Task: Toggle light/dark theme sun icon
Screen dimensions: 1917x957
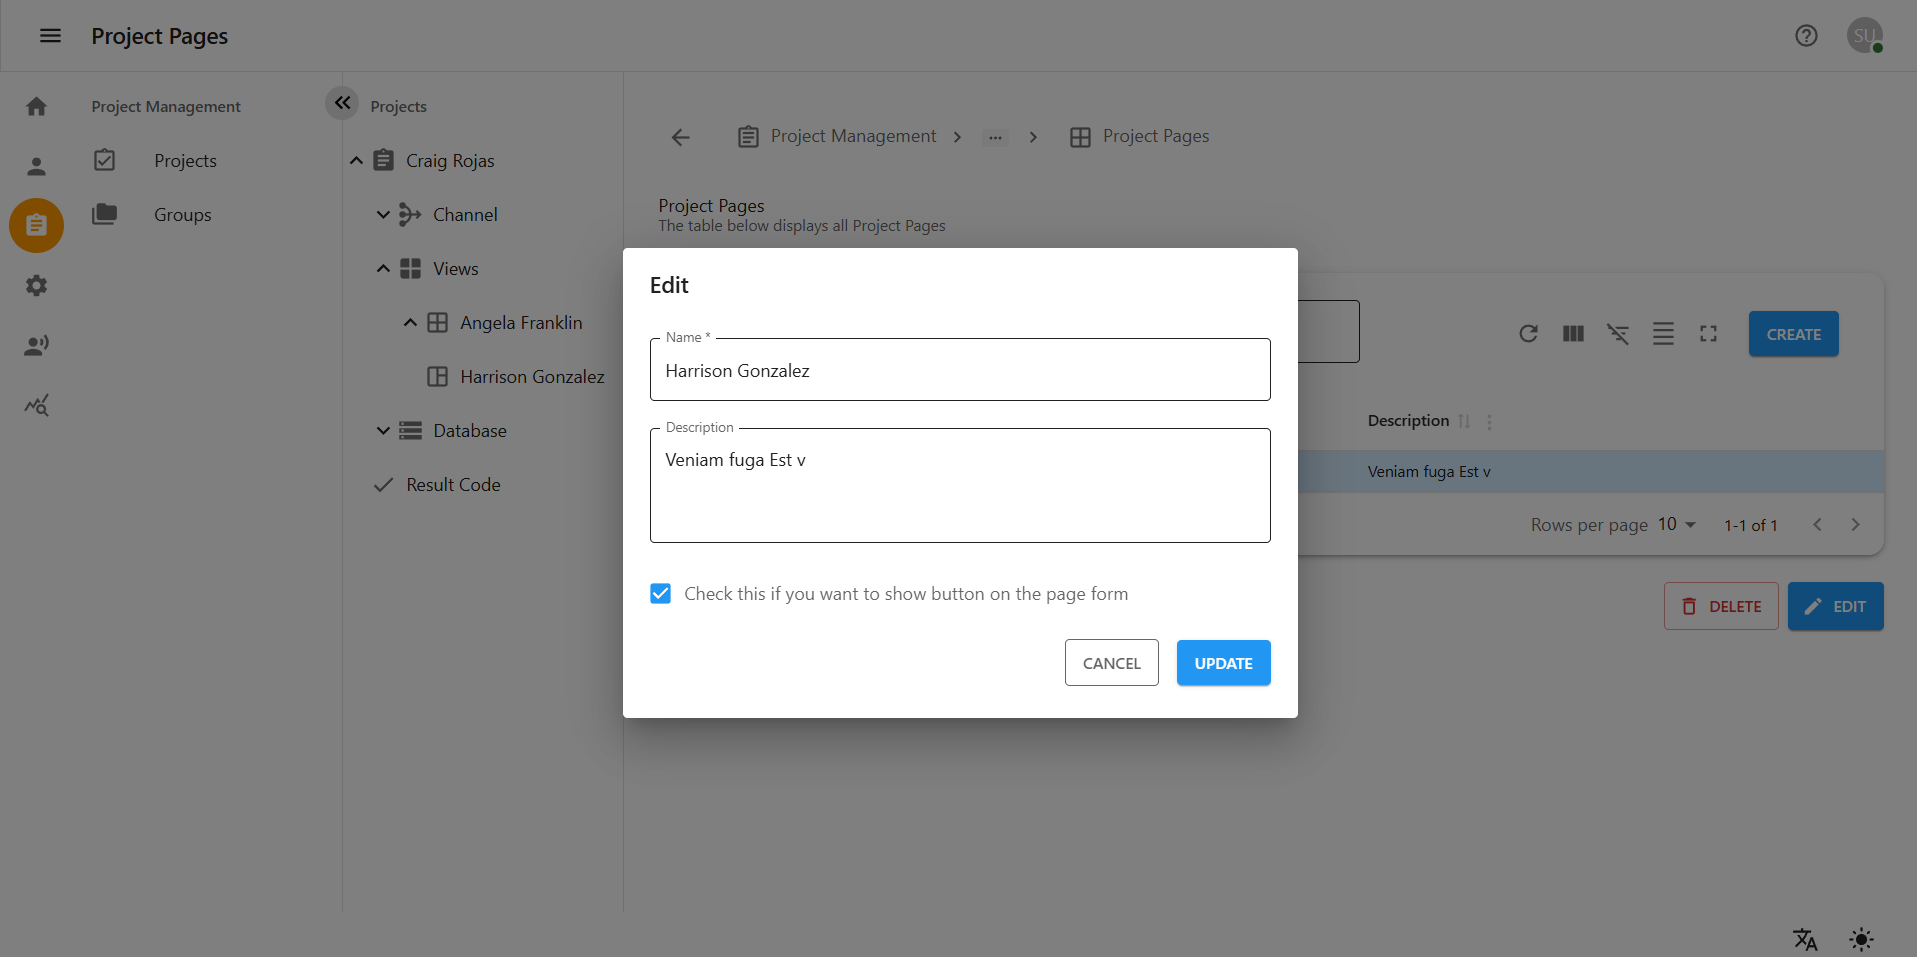Action: click(1861, 939)
